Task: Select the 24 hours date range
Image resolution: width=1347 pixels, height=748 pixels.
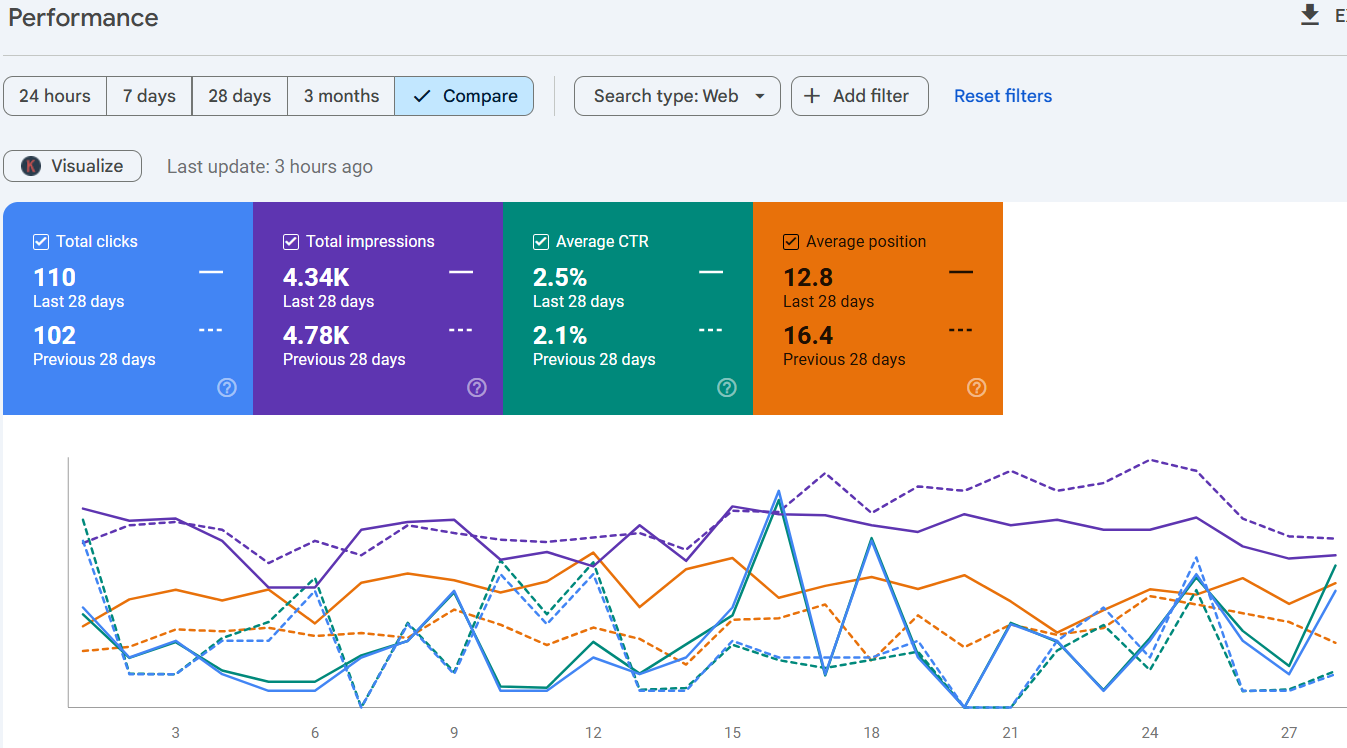Action: click(55, 96)
